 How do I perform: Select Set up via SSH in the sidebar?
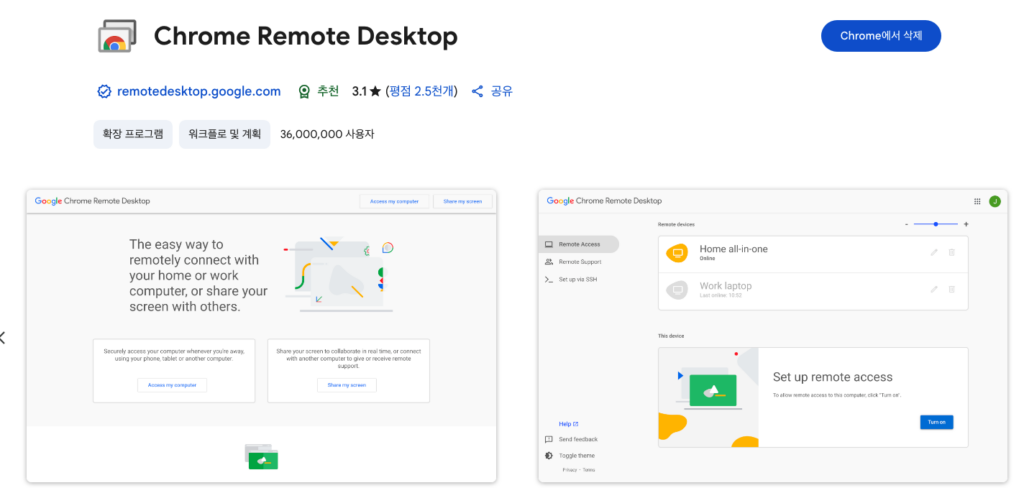(x=579, y=279)
